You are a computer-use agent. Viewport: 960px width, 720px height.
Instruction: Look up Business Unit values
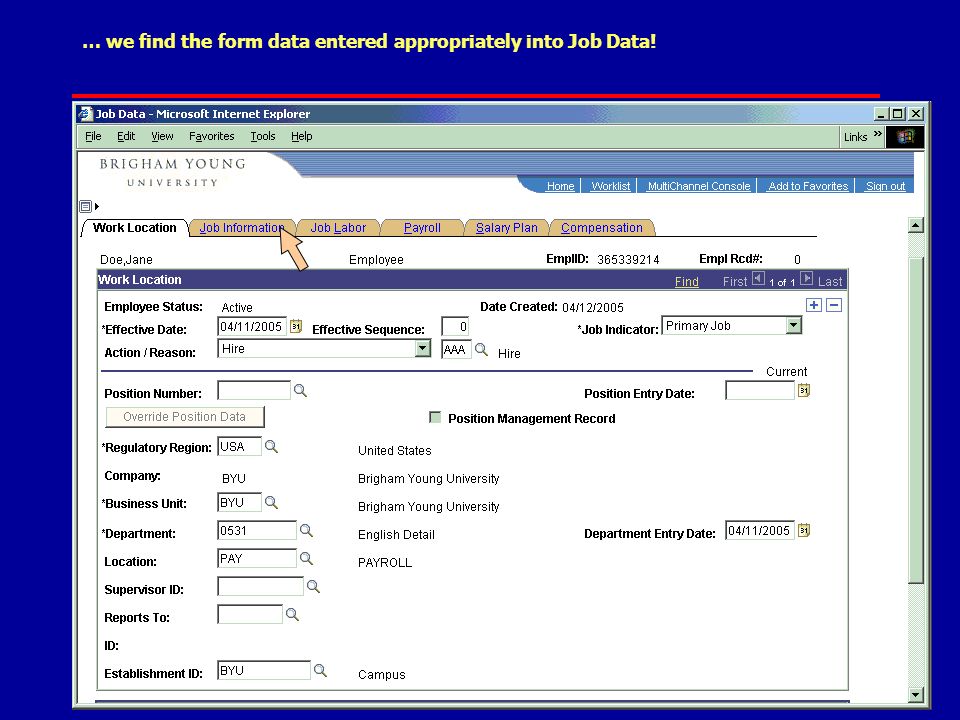[271, 503]
